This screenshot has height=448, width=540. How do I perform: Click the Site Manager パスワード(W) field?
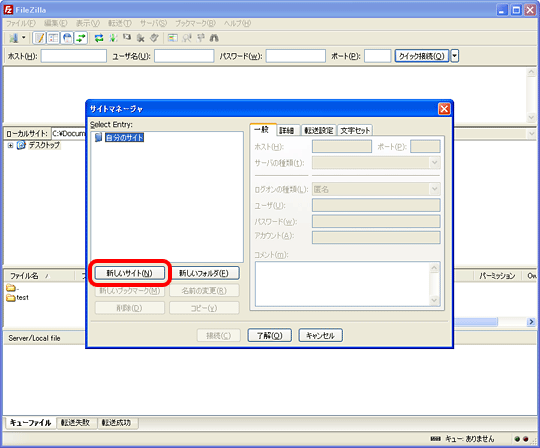(x=376, y=221)
